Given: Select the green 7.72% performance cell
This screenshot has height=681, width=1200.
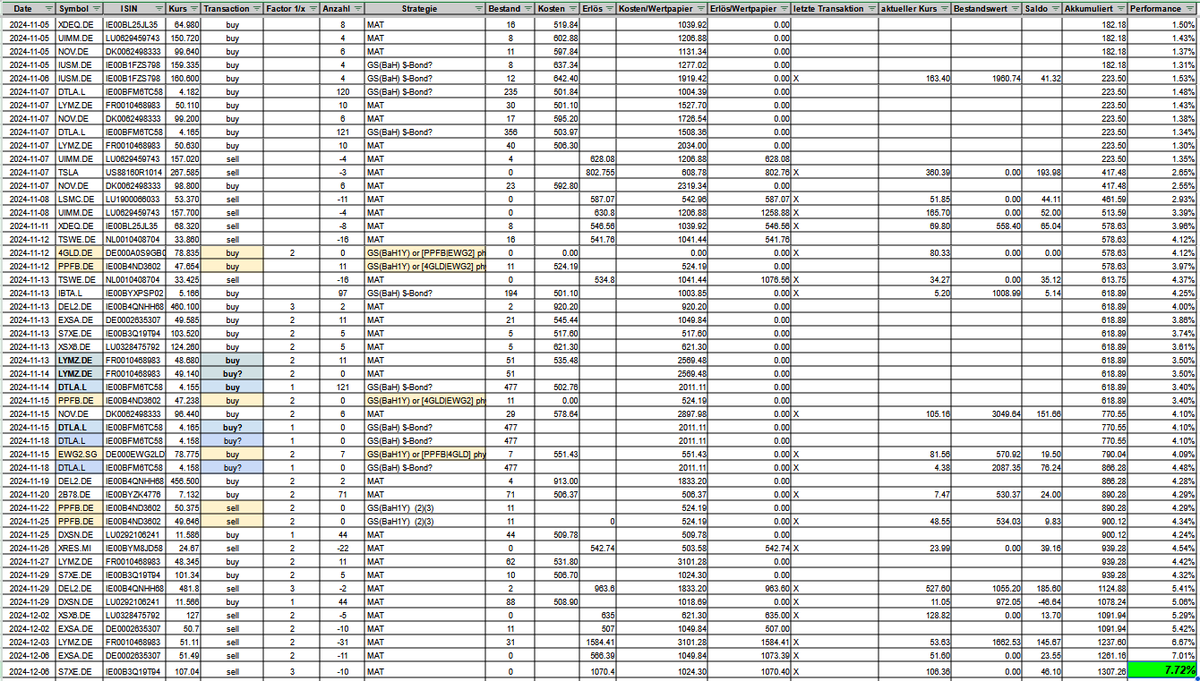Looking at the screenshot, I should 1162,669.
